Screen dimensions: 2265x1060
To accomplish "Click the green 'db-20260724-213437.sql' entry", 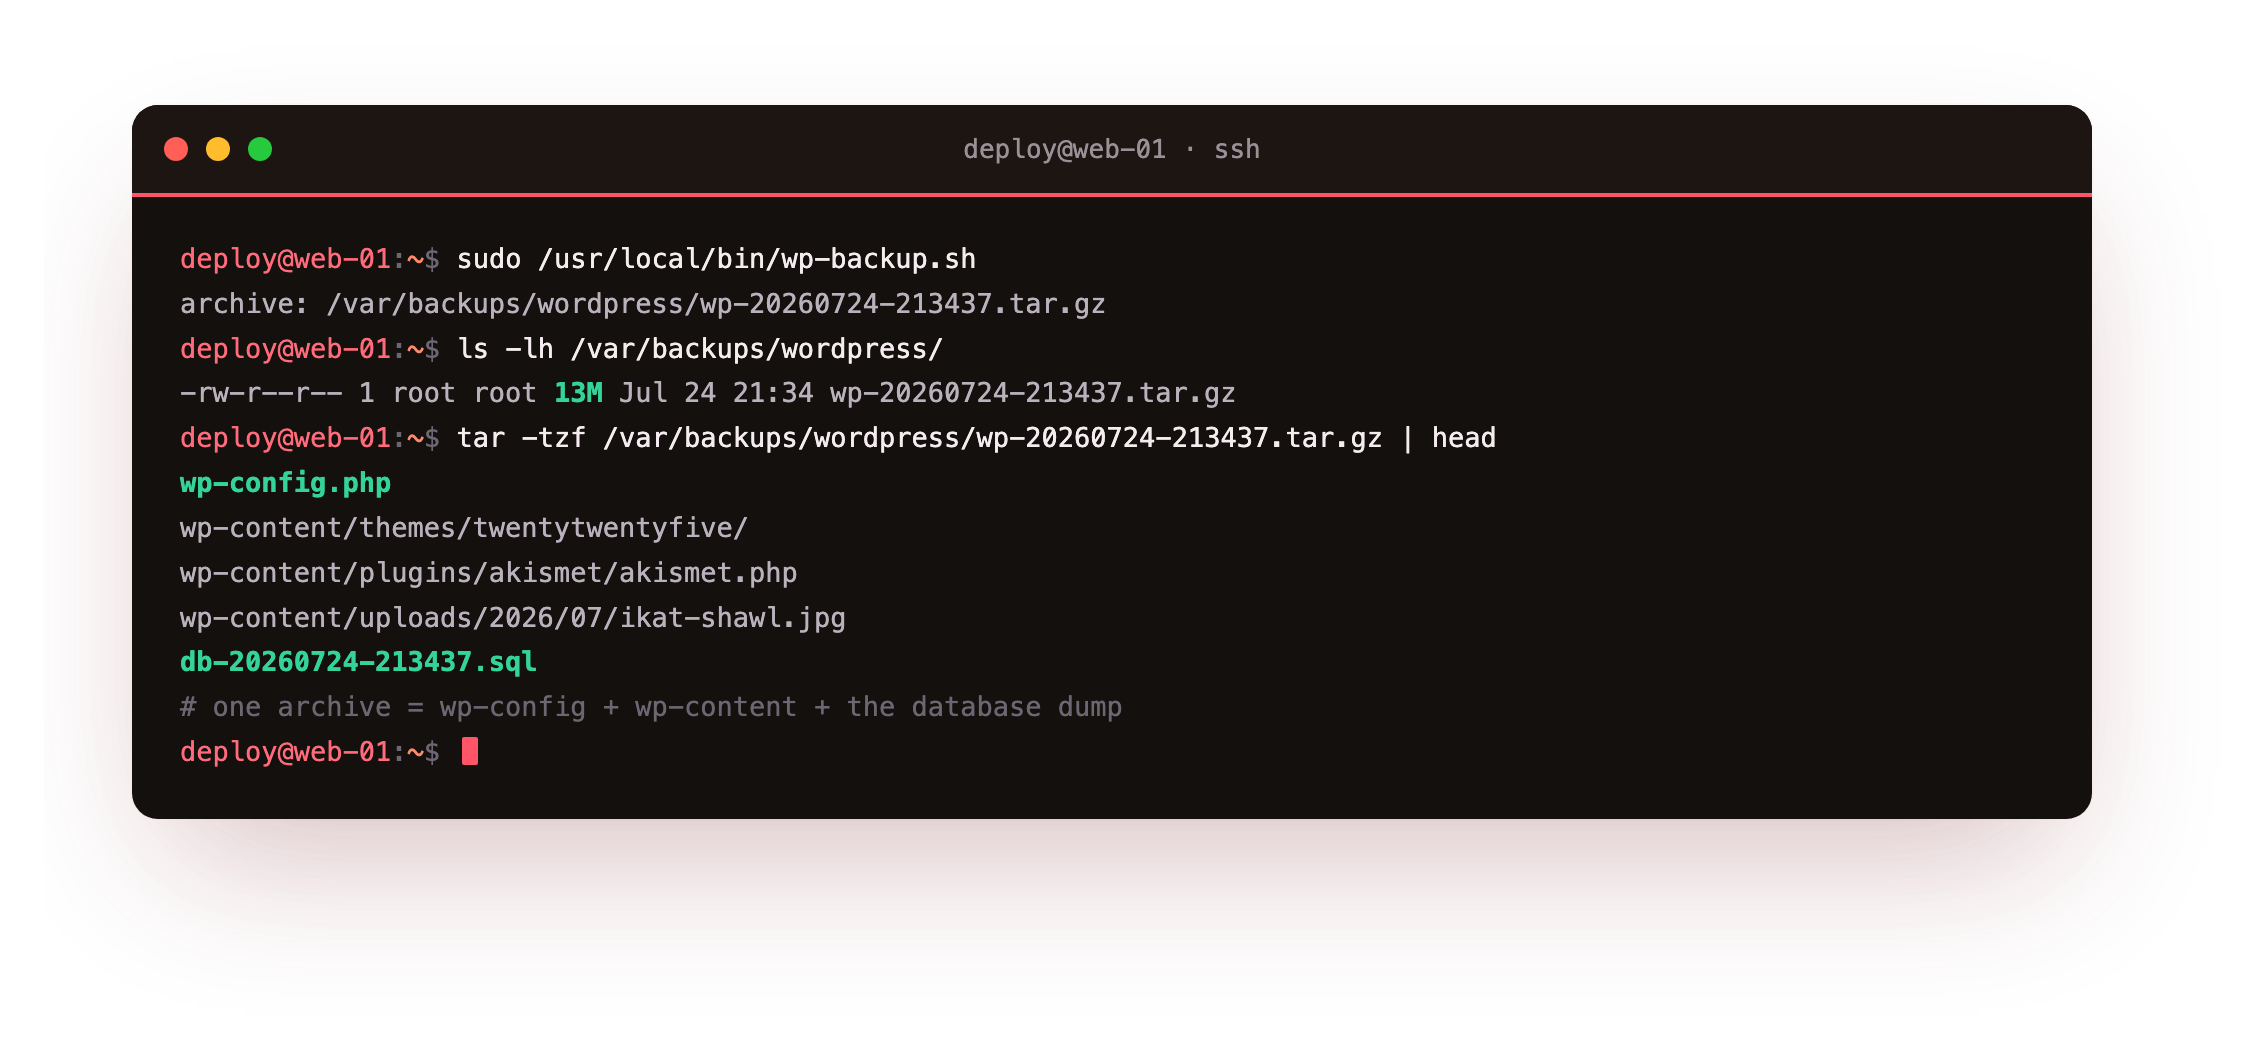I will point(358,662).
